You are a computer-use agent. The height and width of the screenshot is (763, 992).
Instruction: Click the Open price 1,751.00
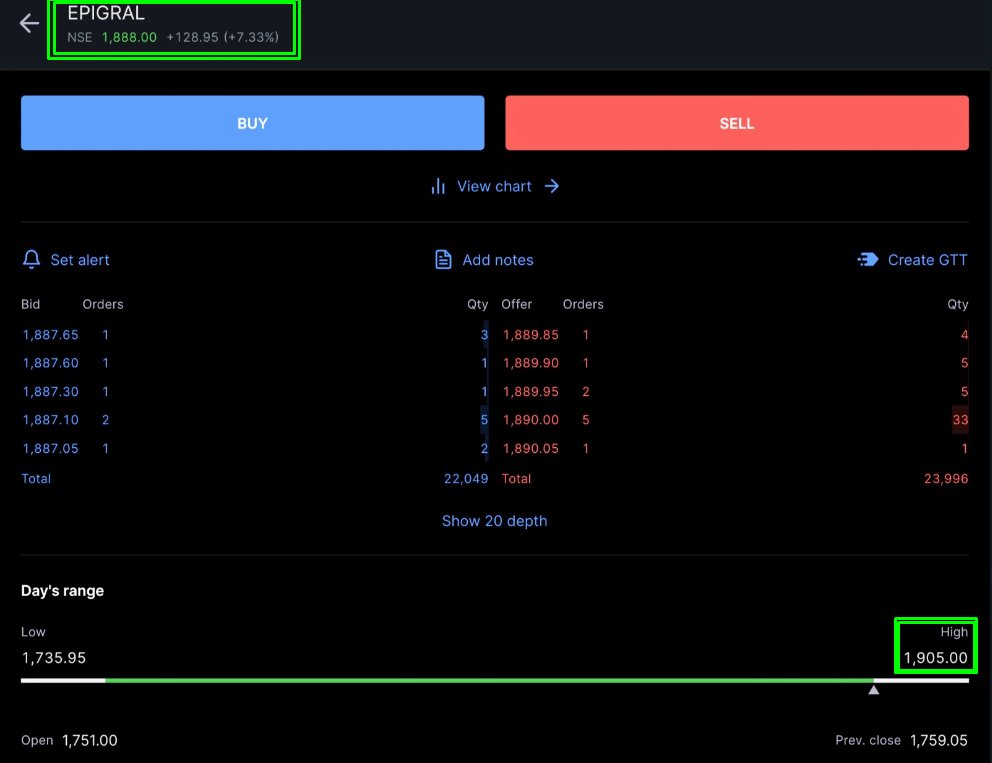pos(90,740)
